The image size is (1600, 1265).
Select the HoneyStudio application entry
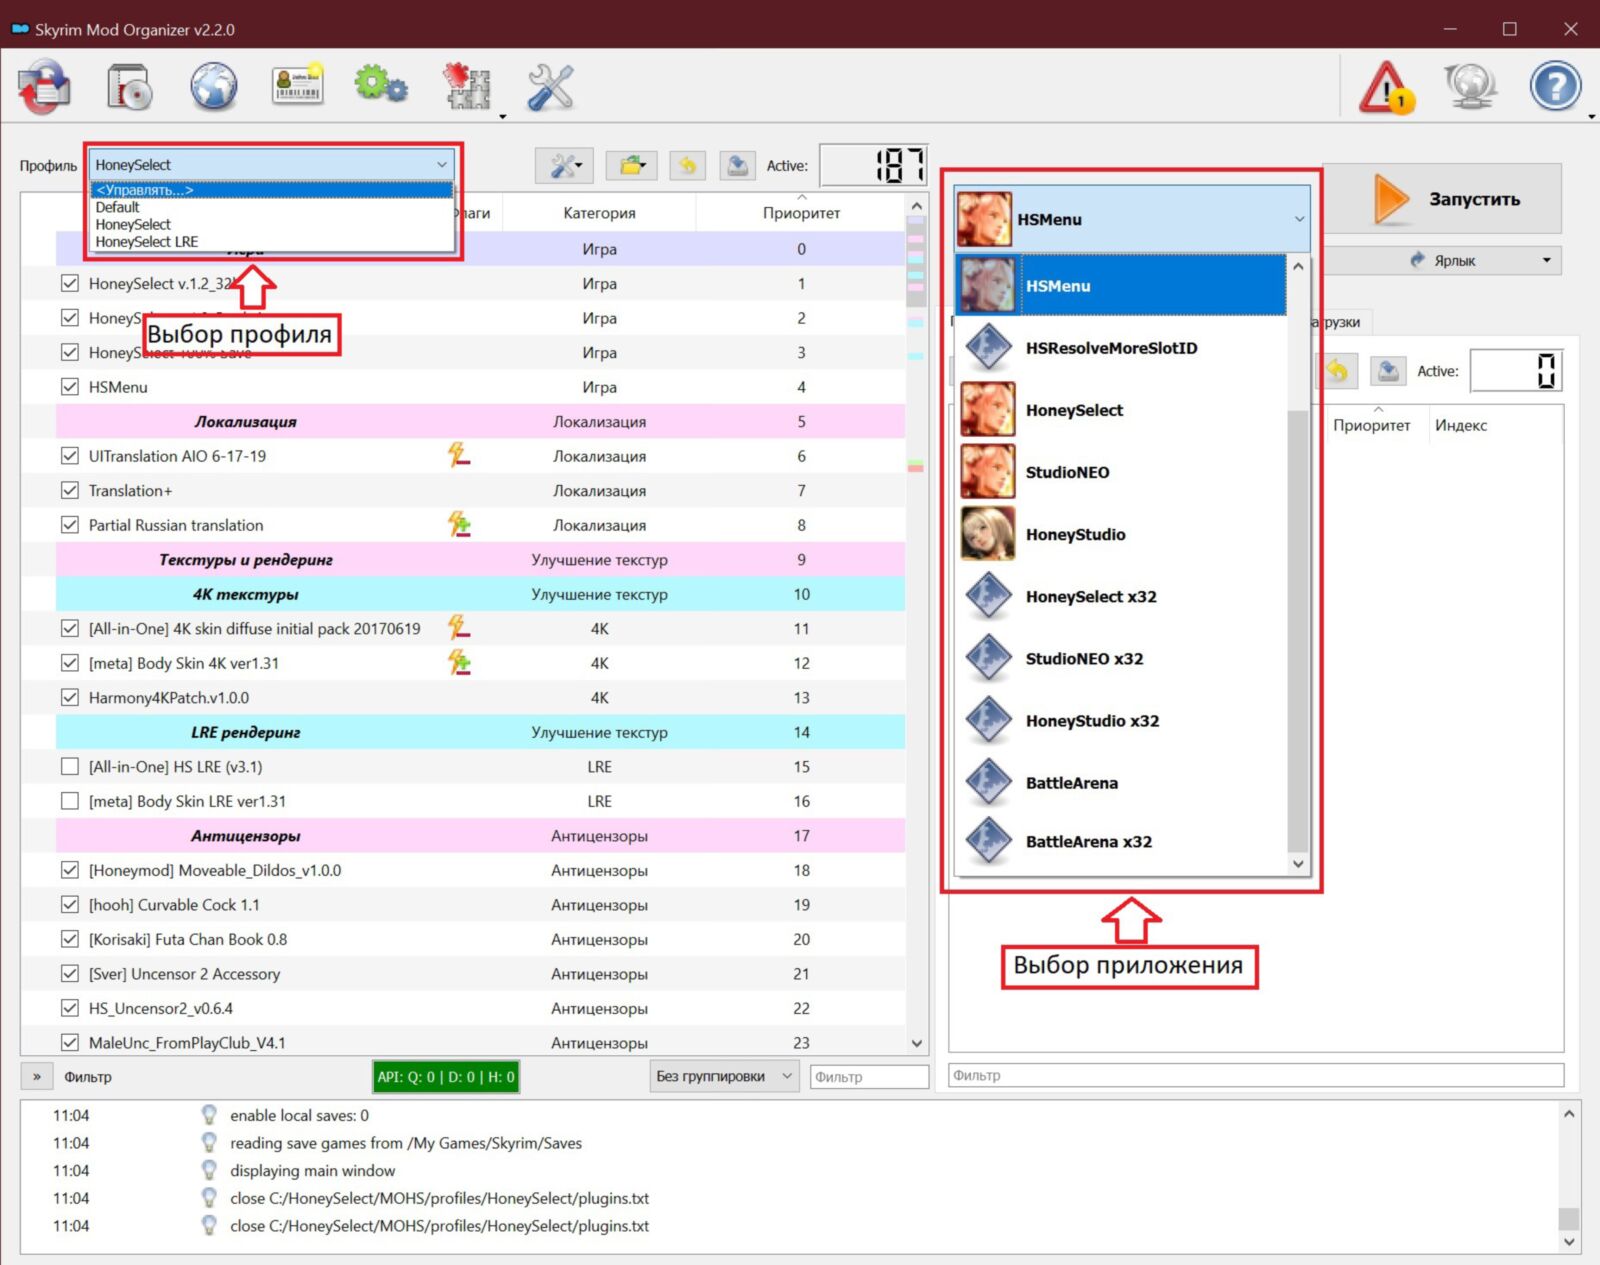click(1120, 535)
